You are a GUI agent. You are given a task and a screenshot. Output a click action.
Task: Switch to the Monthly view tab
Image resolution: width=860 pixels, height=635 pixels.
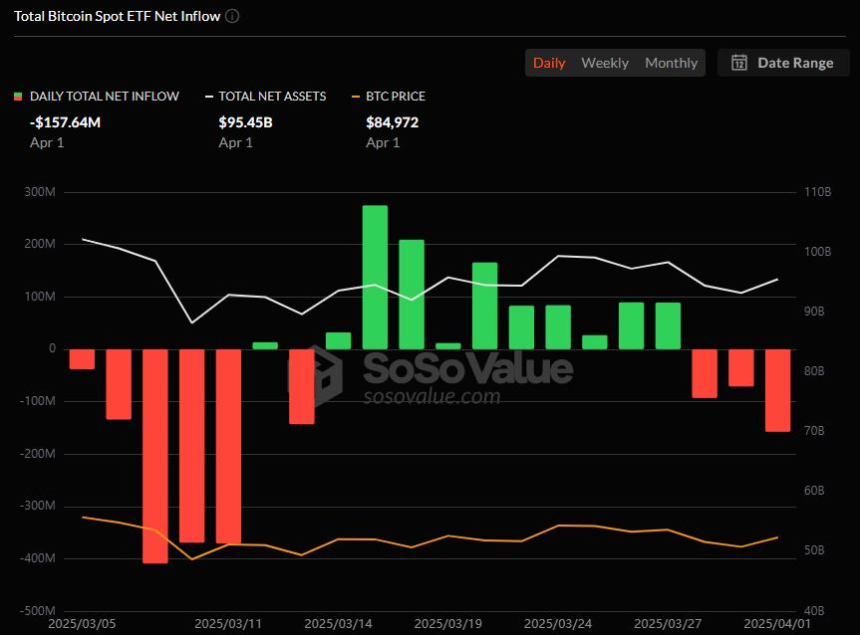[671, 63]
